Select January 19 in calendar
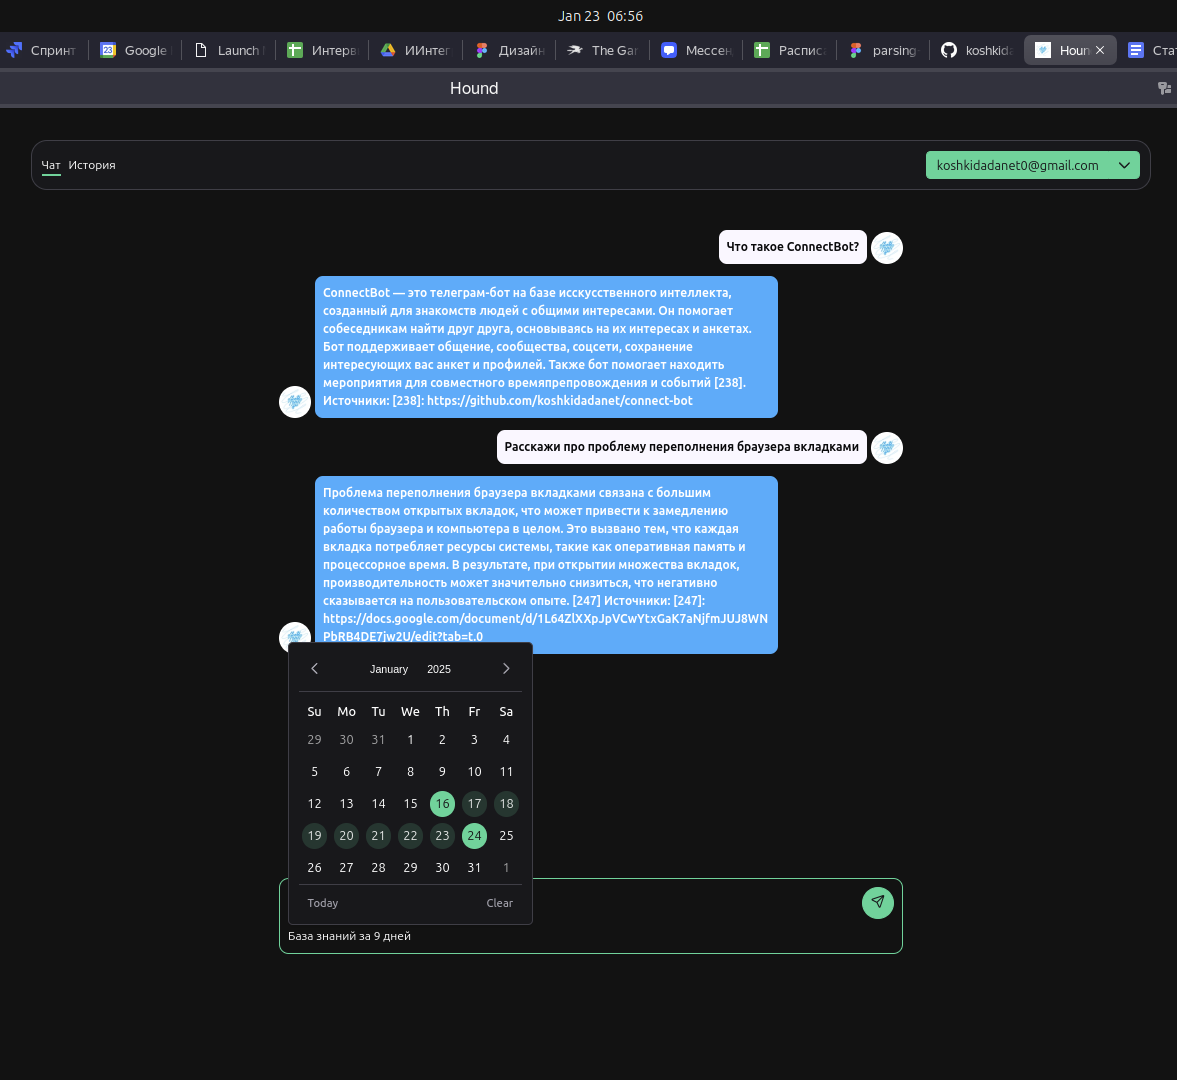 (315, 835)
